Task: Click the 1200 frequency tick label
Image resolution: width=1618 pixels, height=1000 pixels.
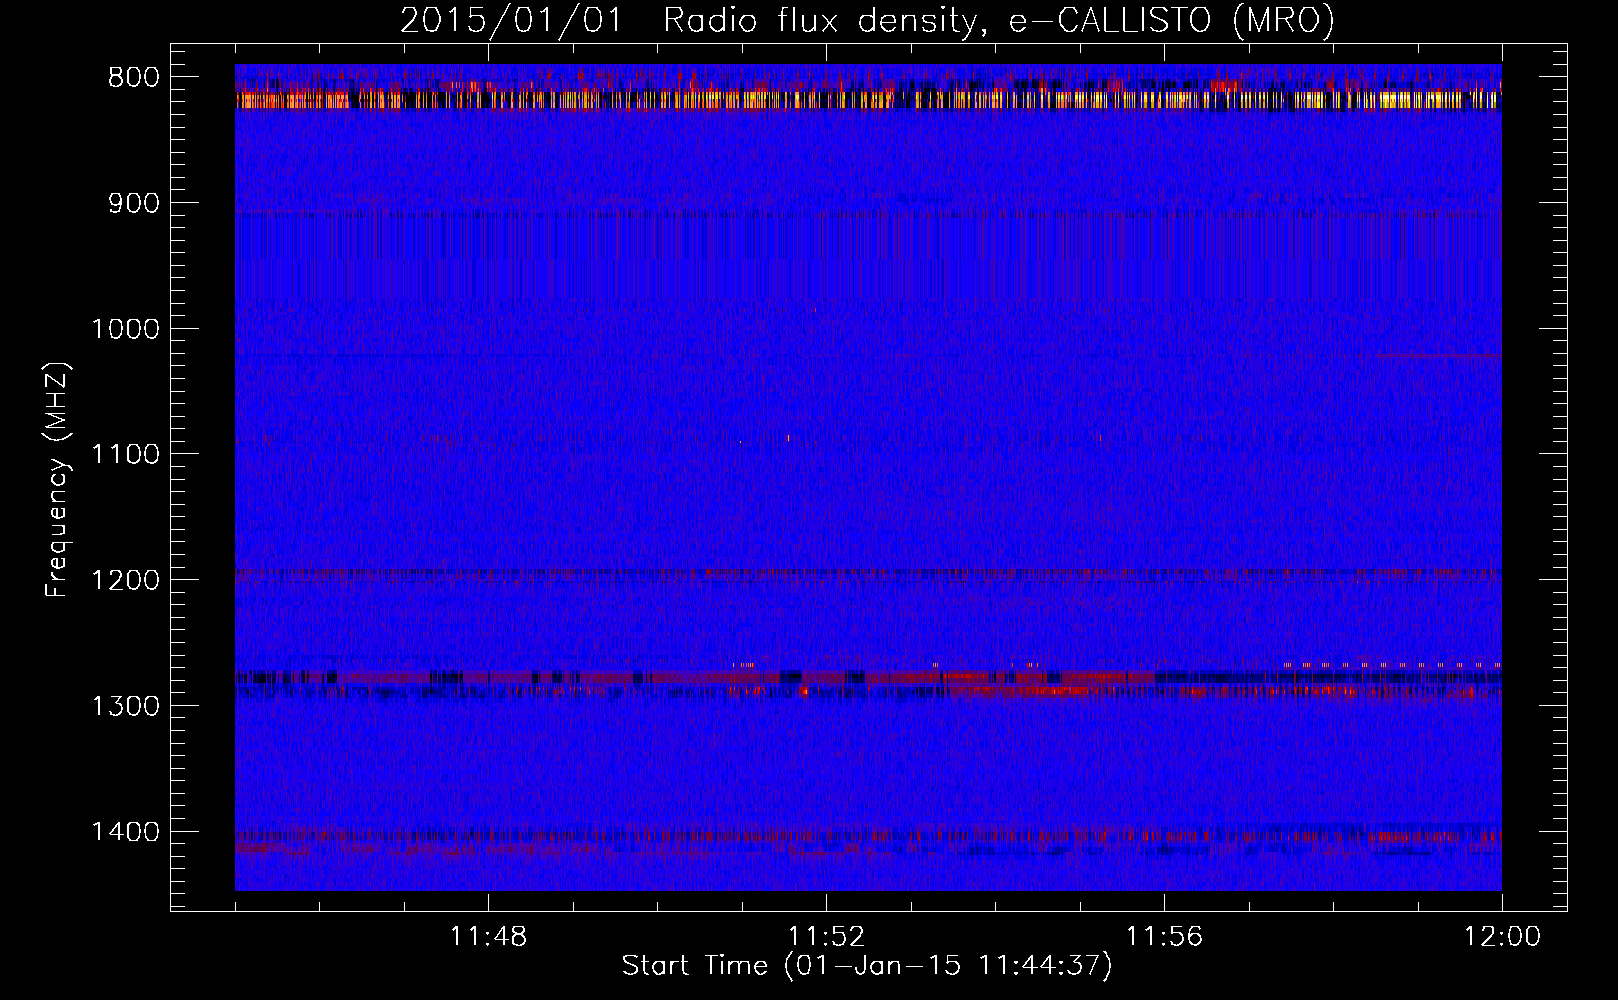Action: click(126, 581)
